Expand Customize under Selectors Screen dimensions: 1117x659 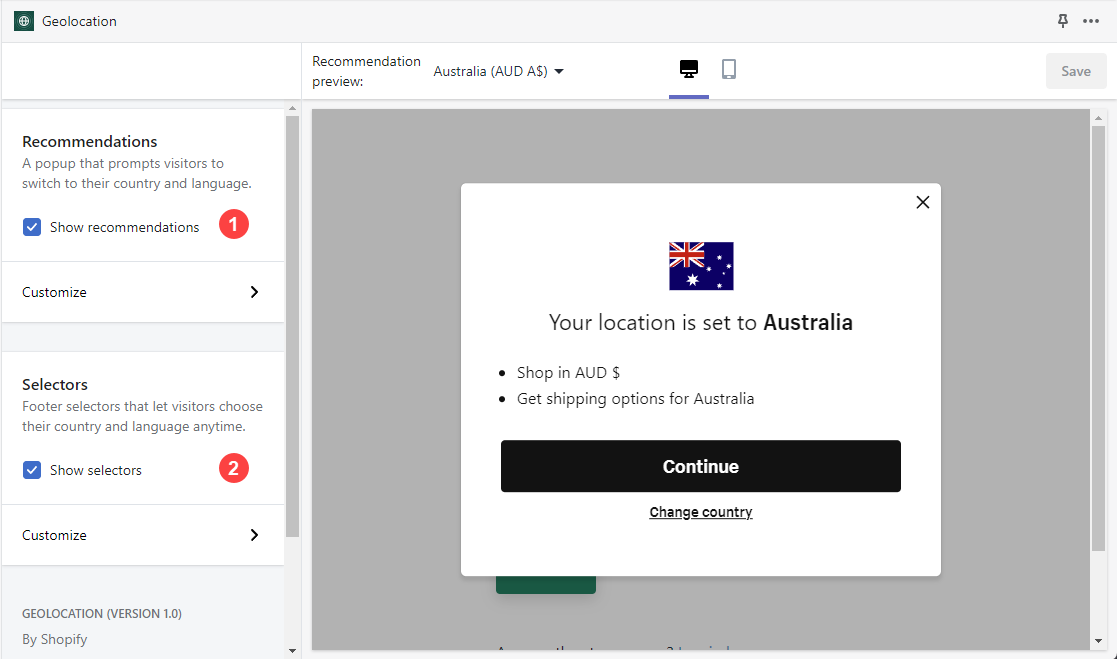point(142,535)
